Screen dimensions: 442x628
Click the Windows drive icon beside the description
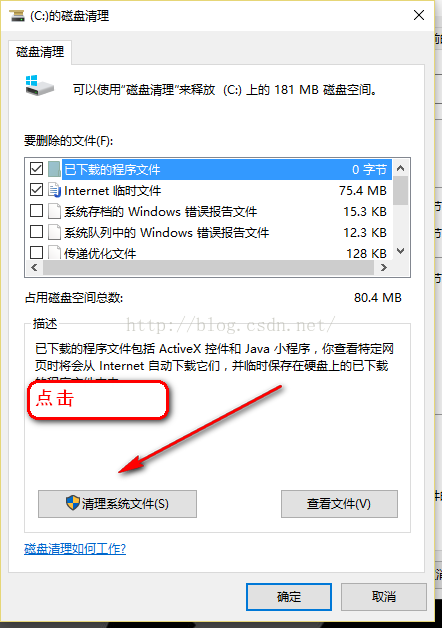pyautogui.click(x=40, y=86)
